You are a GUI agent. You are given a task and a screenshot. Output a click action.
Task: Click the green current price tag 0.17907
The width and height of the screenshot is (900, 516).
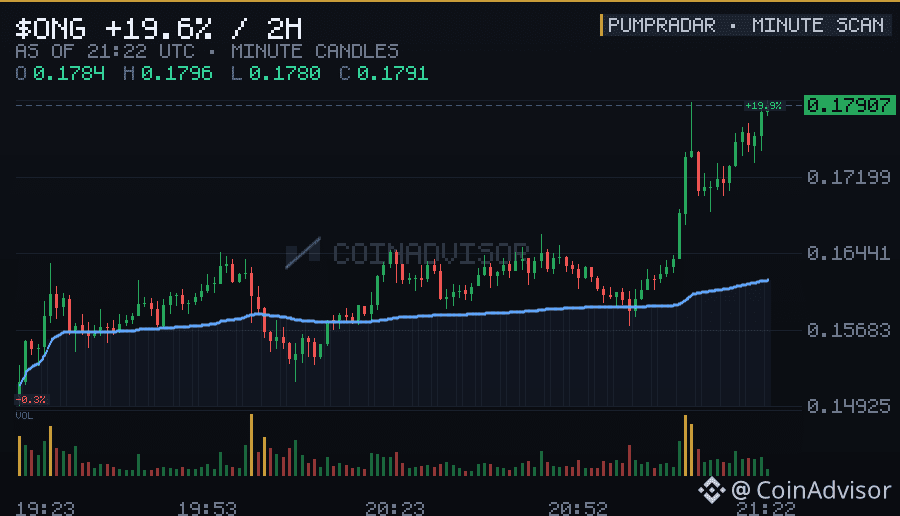(849, 105)
